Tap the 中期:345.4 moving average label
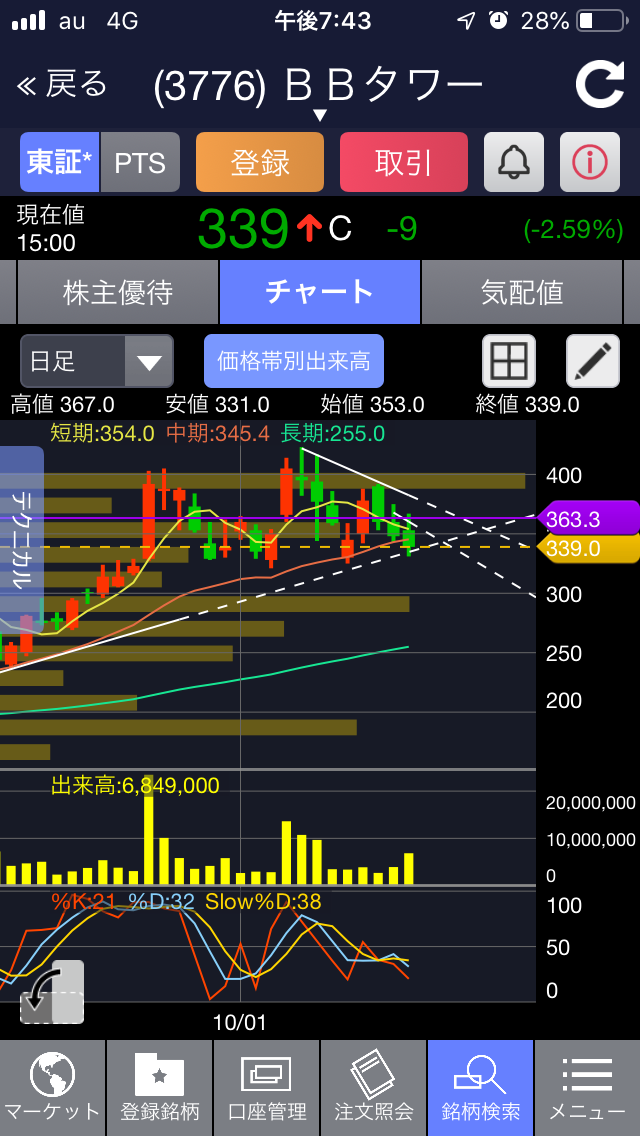Image resolution: width=640 pixels, height=1136 pixels. coord(218,434)
